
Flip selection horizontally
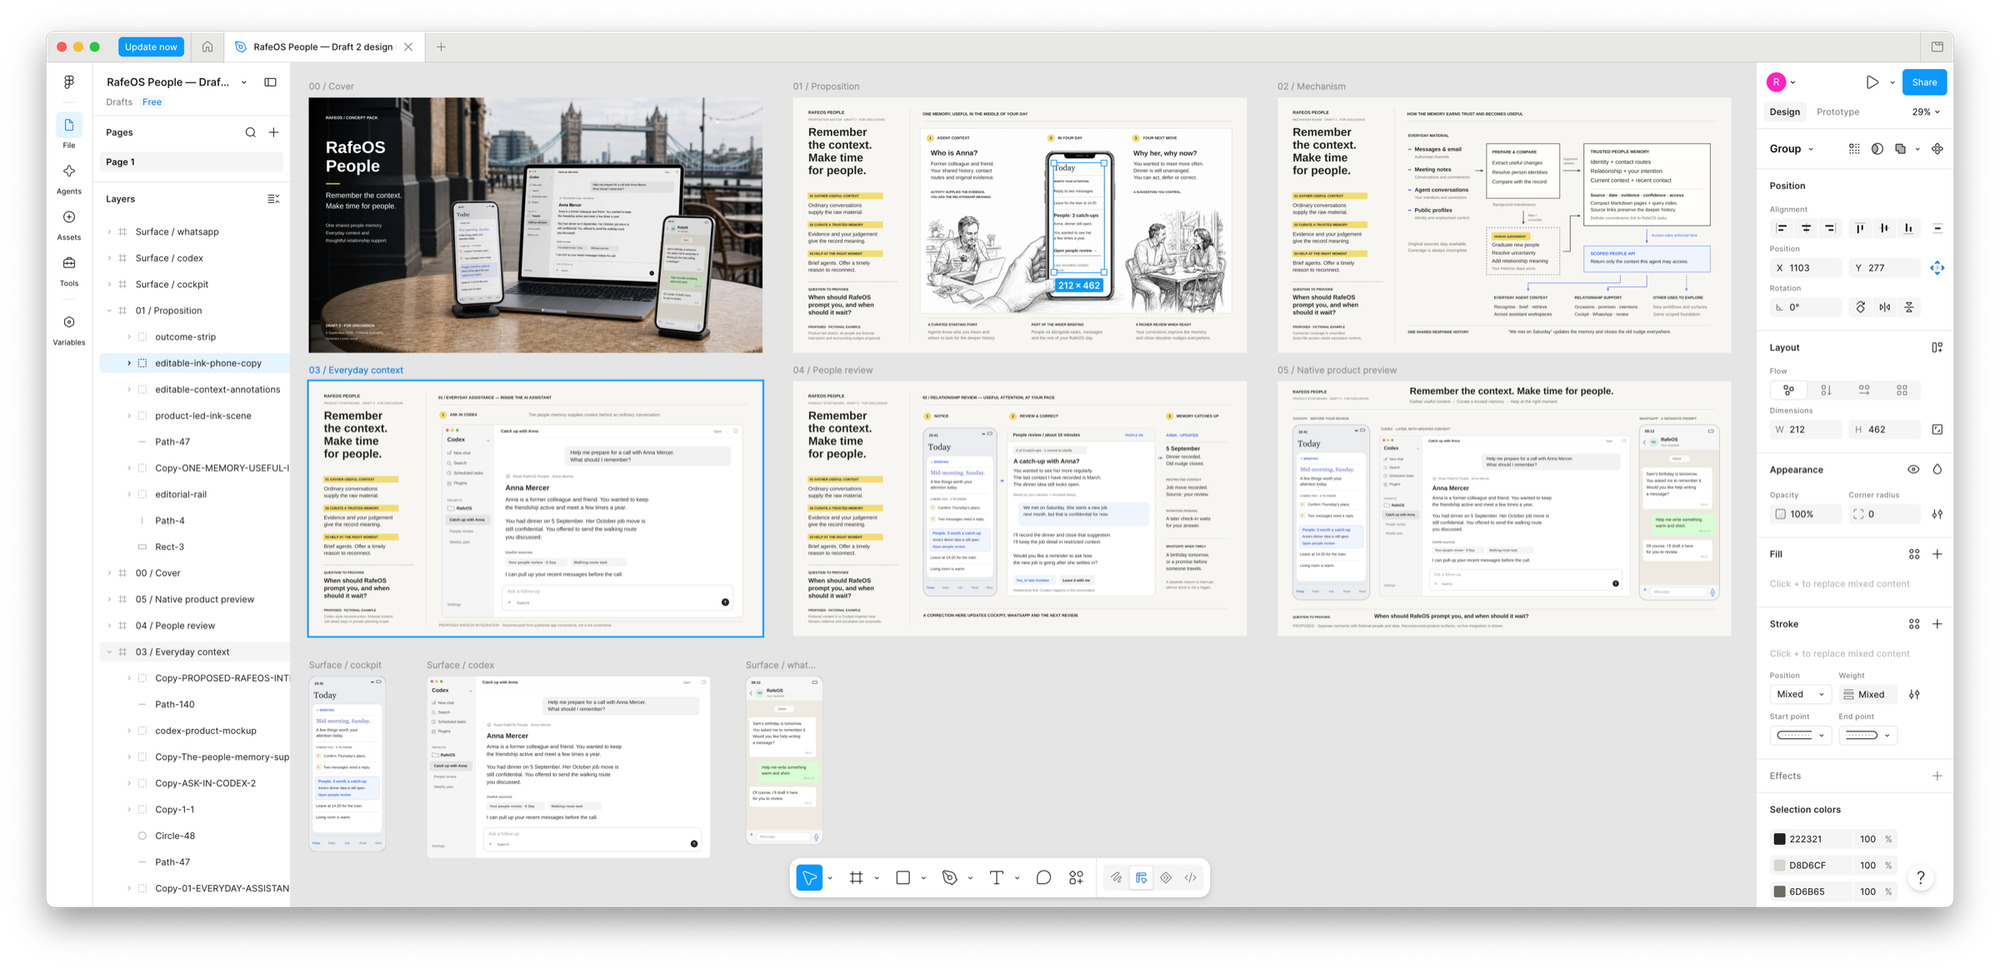click(x=1885, y=307)
